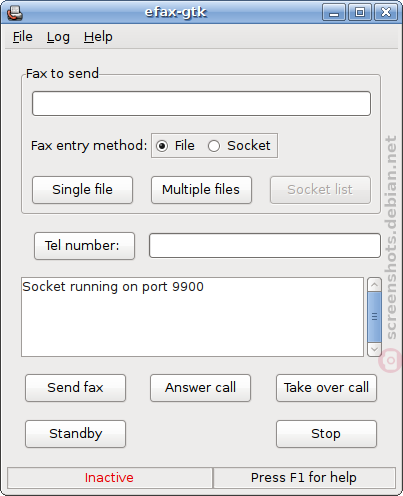Click the Single file button
The height and width of the screenshot is (496, 403).
point(82,190)
